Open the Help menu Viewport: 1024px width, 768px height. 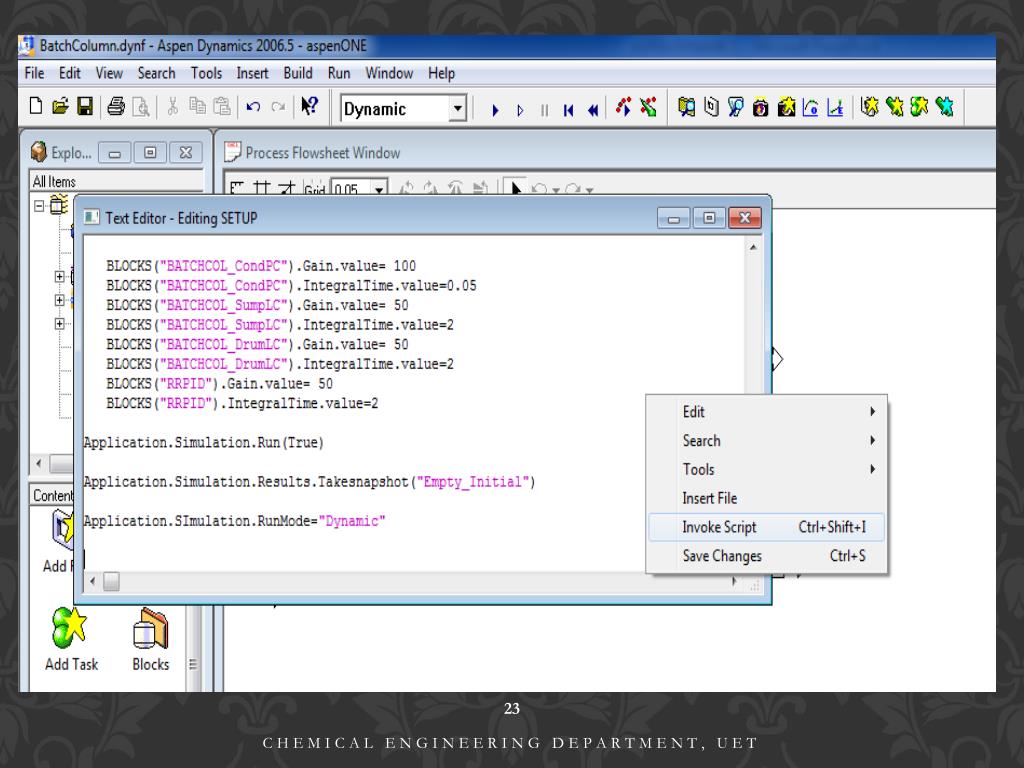[x=441, y=73]
